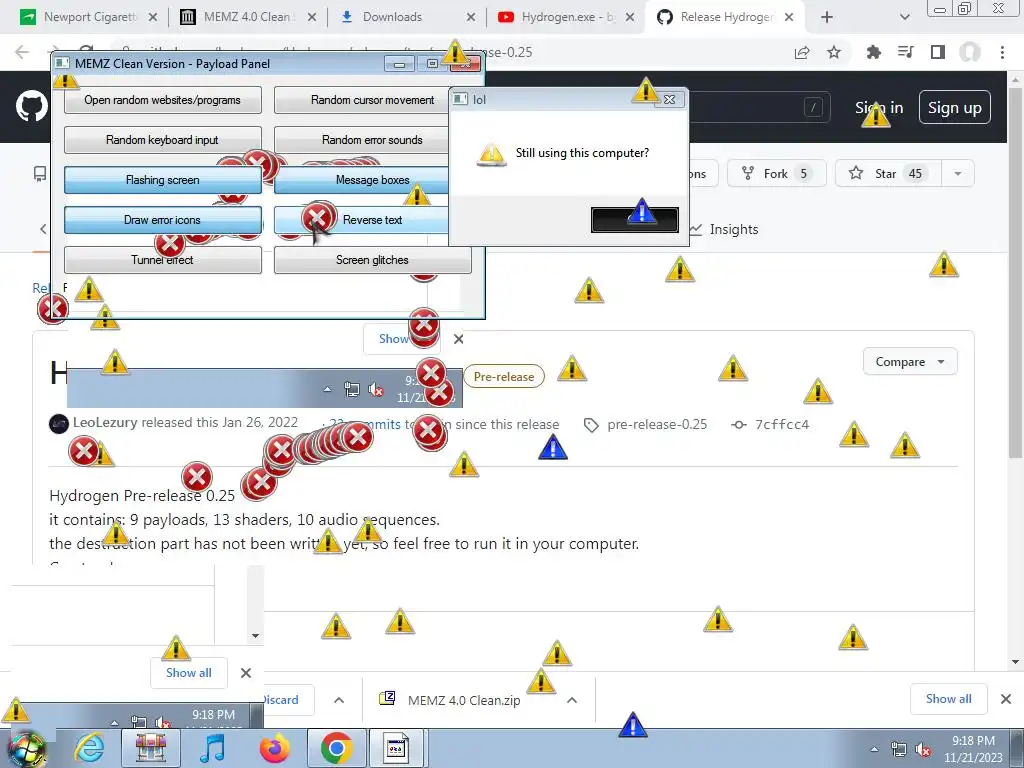
Task: Open the LeoLezury author link
Action: coord(105,423)
